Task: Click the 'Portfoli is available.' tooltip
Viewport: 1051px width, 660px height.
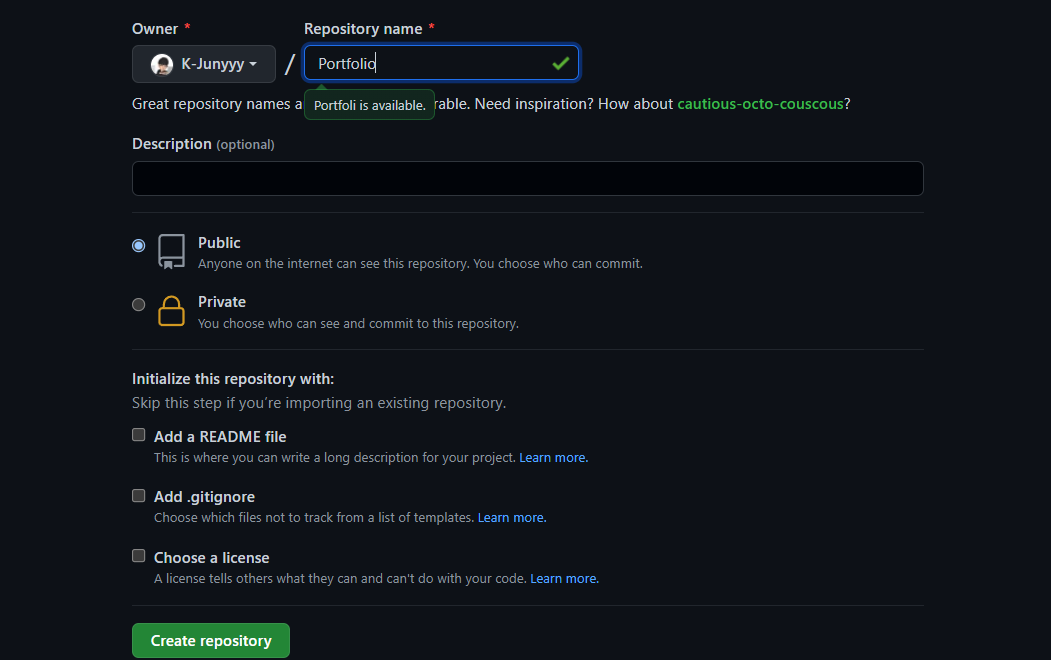Action: [x=369, y=105]
